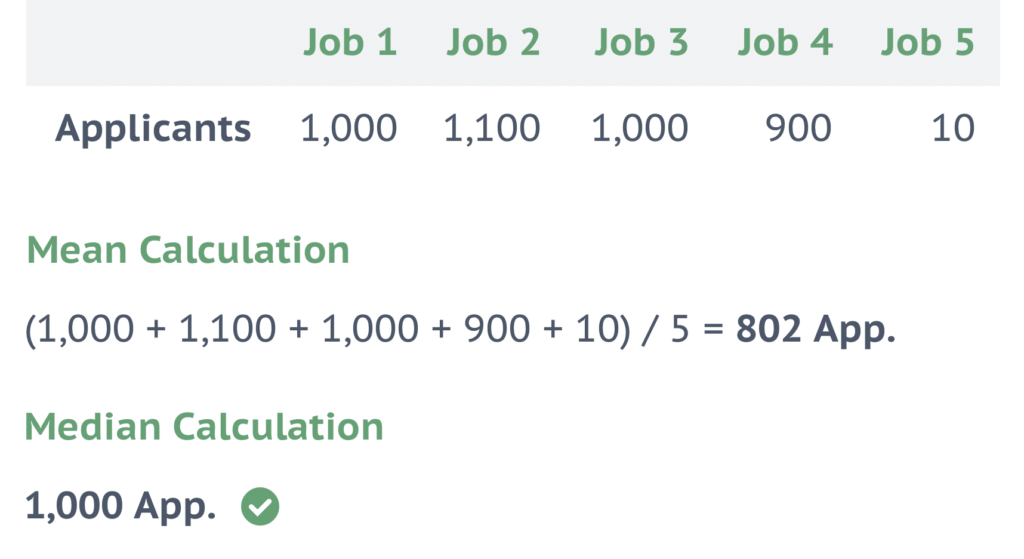Click the 1,000 App. median result
Viewport: 1024px width, 559px height.
[120, 507]
